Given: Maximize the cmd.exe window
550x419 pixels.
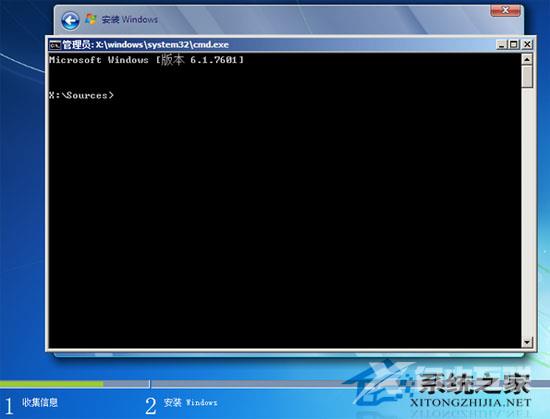Looking at the screenshot, I should pos(514,45).
